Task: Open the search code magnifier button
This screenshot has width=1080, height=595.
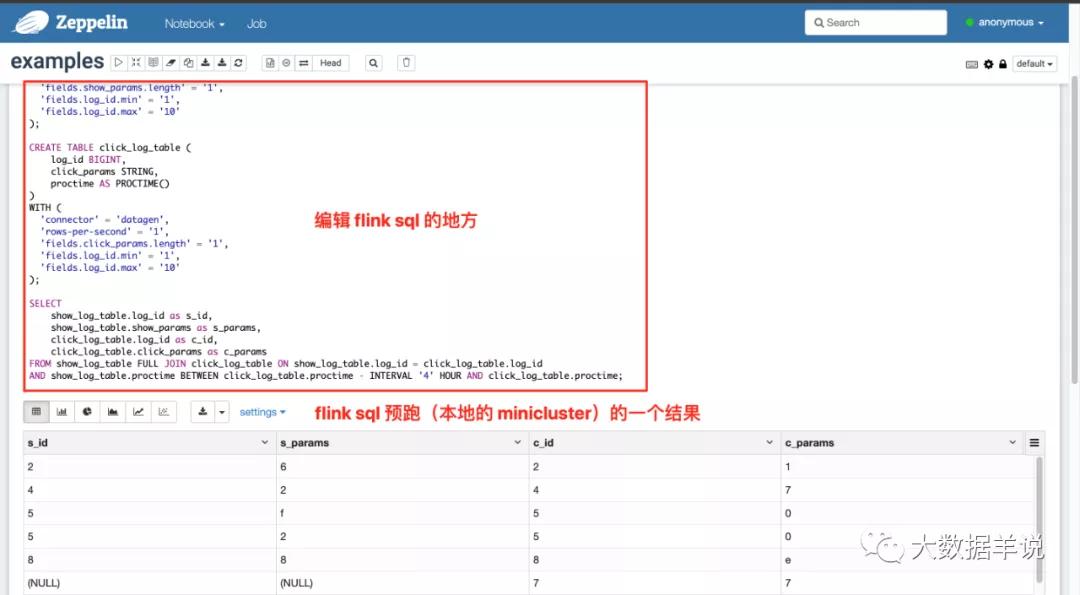Action: coord(373,63)
